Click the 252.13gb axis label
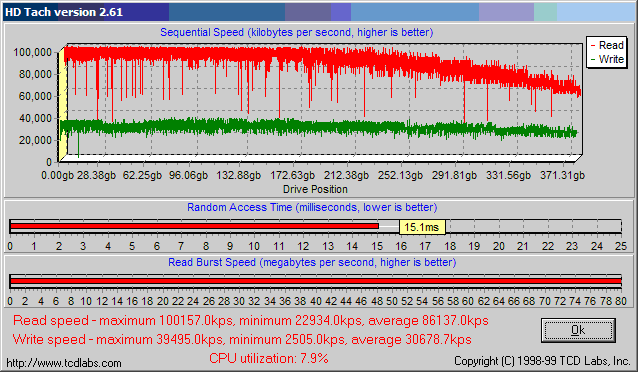Image resolution: width=638 pixels, height=372 pixels. 400,175
